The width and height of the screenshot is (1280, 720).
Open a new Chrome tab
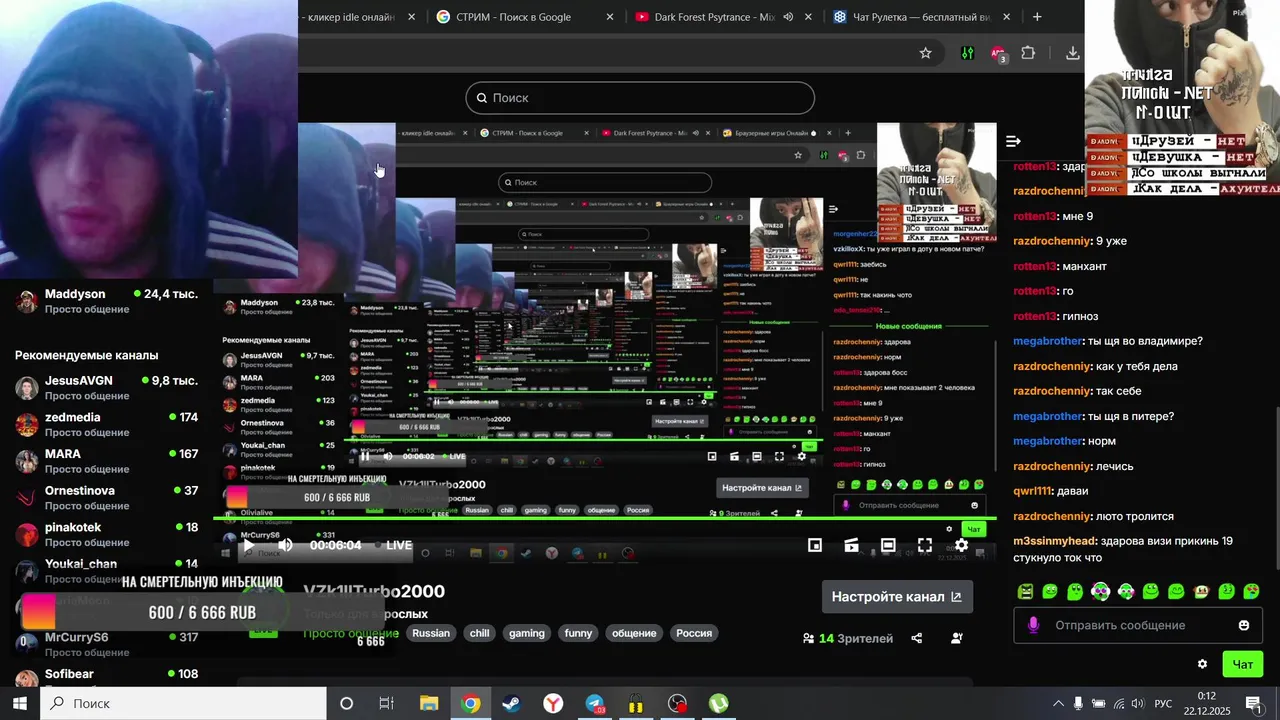click(1037, 17)
